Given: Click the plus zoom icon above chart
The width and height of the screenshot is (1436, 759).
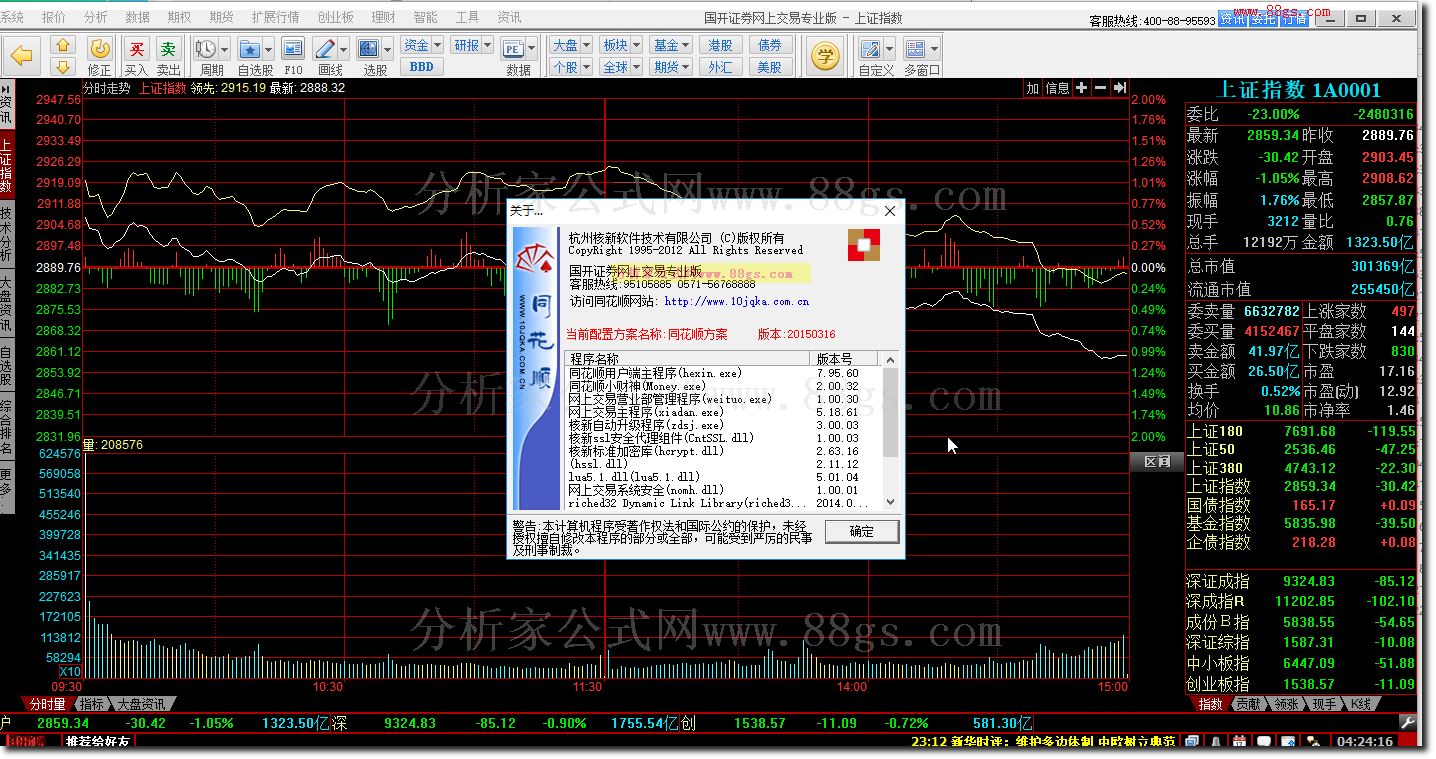Looking at the screenshot, I should [1081, 88].
